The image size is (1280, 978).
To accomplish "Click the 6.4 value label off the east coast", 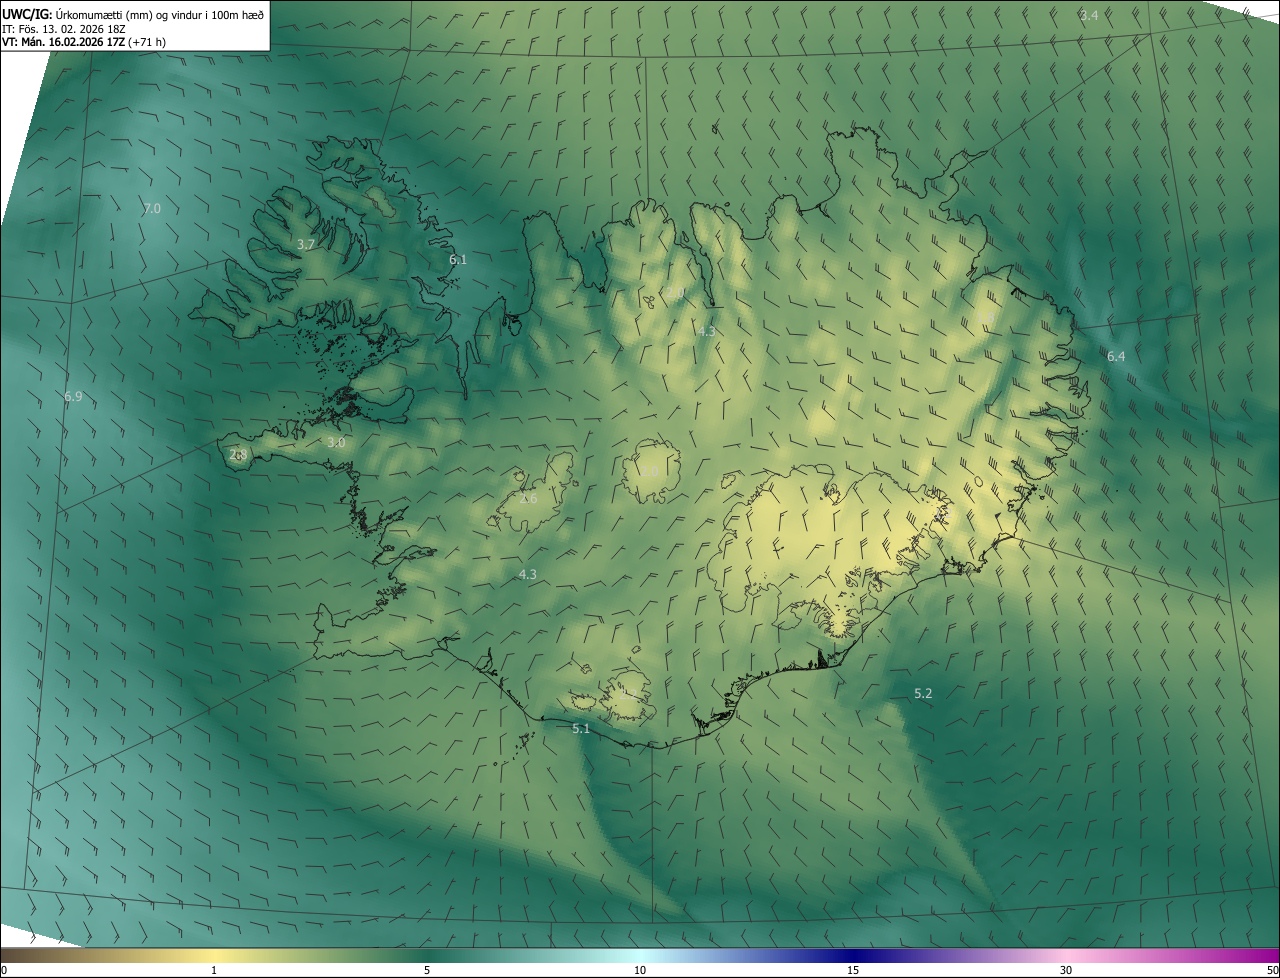I will 1116,356.
